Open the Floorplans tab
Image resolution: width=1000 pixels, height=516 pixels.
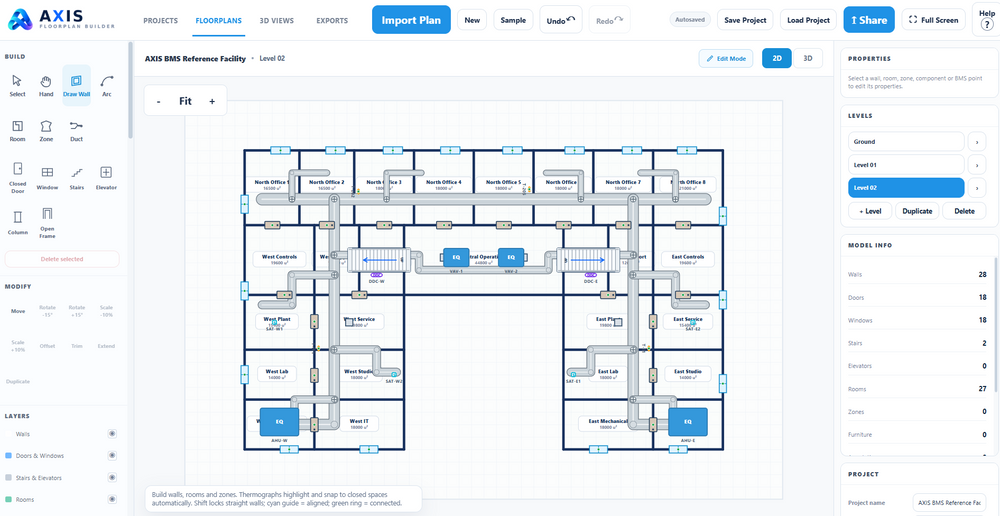point(218,20)
